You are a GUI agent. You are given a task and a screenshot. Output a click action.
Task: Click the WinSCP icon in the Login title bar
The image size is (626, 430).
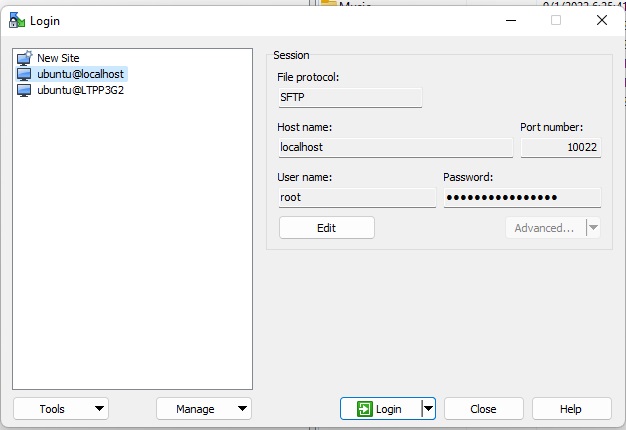pyautogui.click(x=17, y=20)
